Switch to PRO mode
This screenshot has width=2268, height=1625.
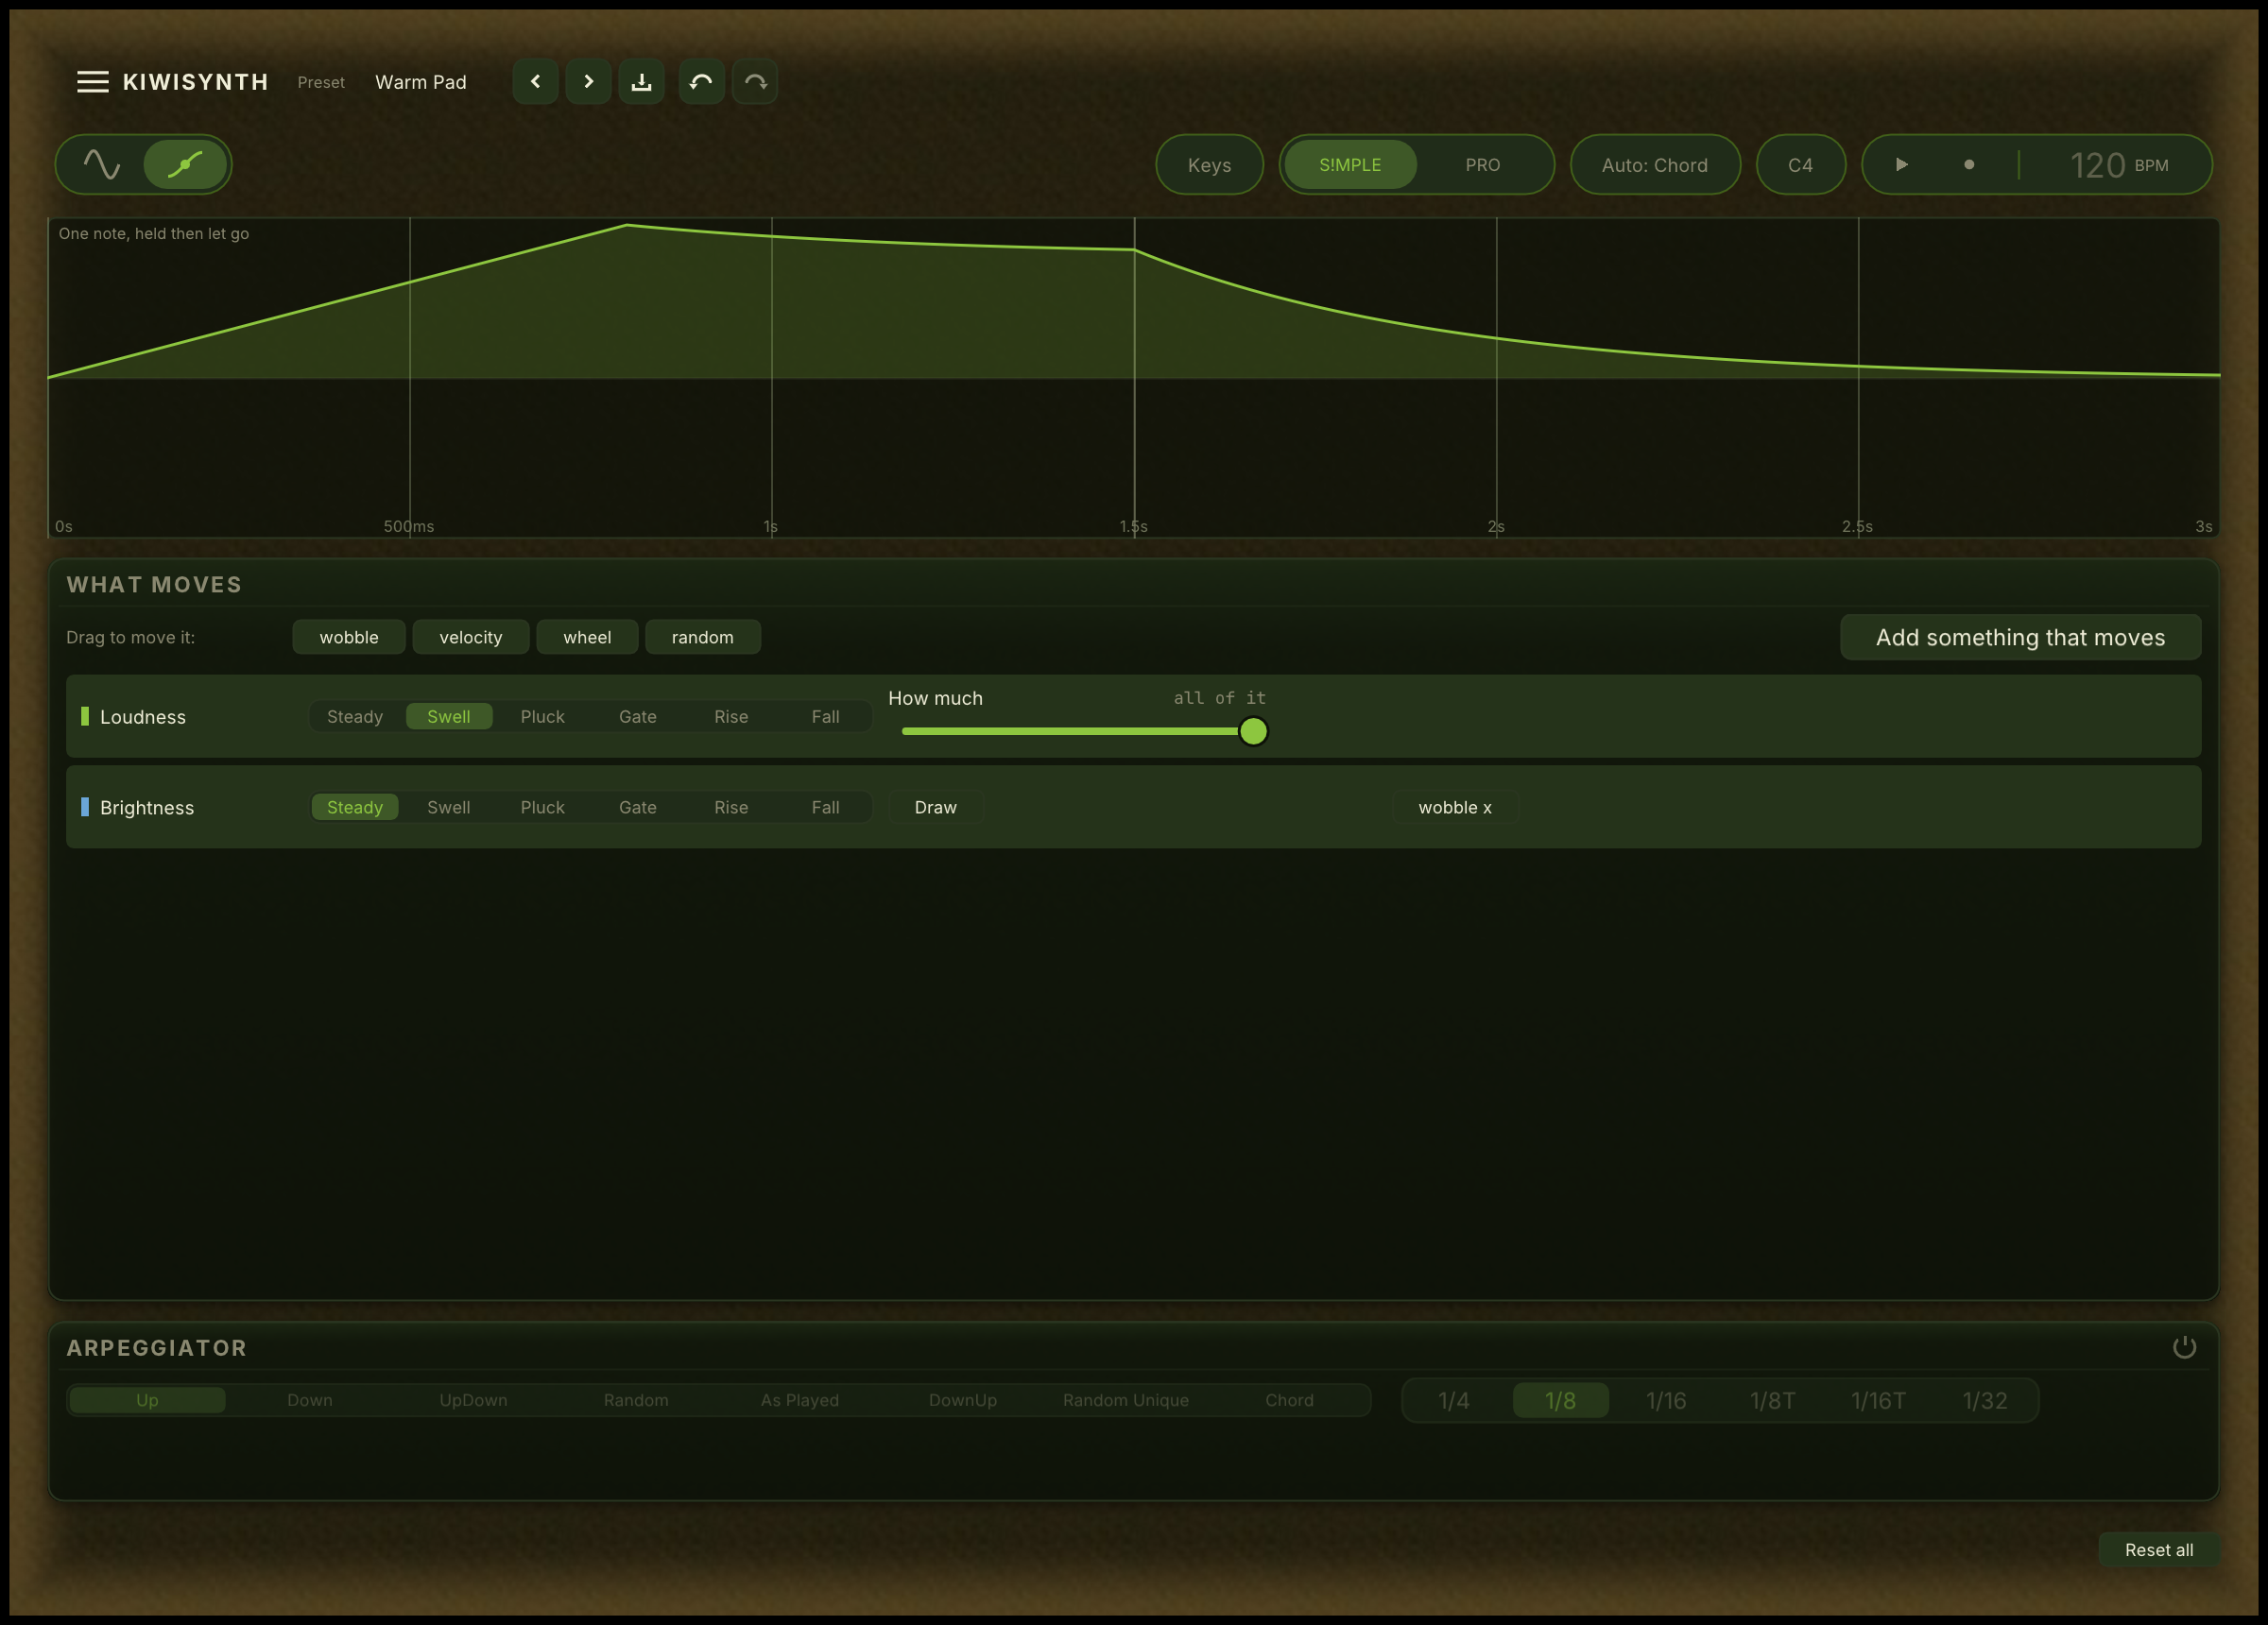pyautogui.click(x=1482, y=164)
